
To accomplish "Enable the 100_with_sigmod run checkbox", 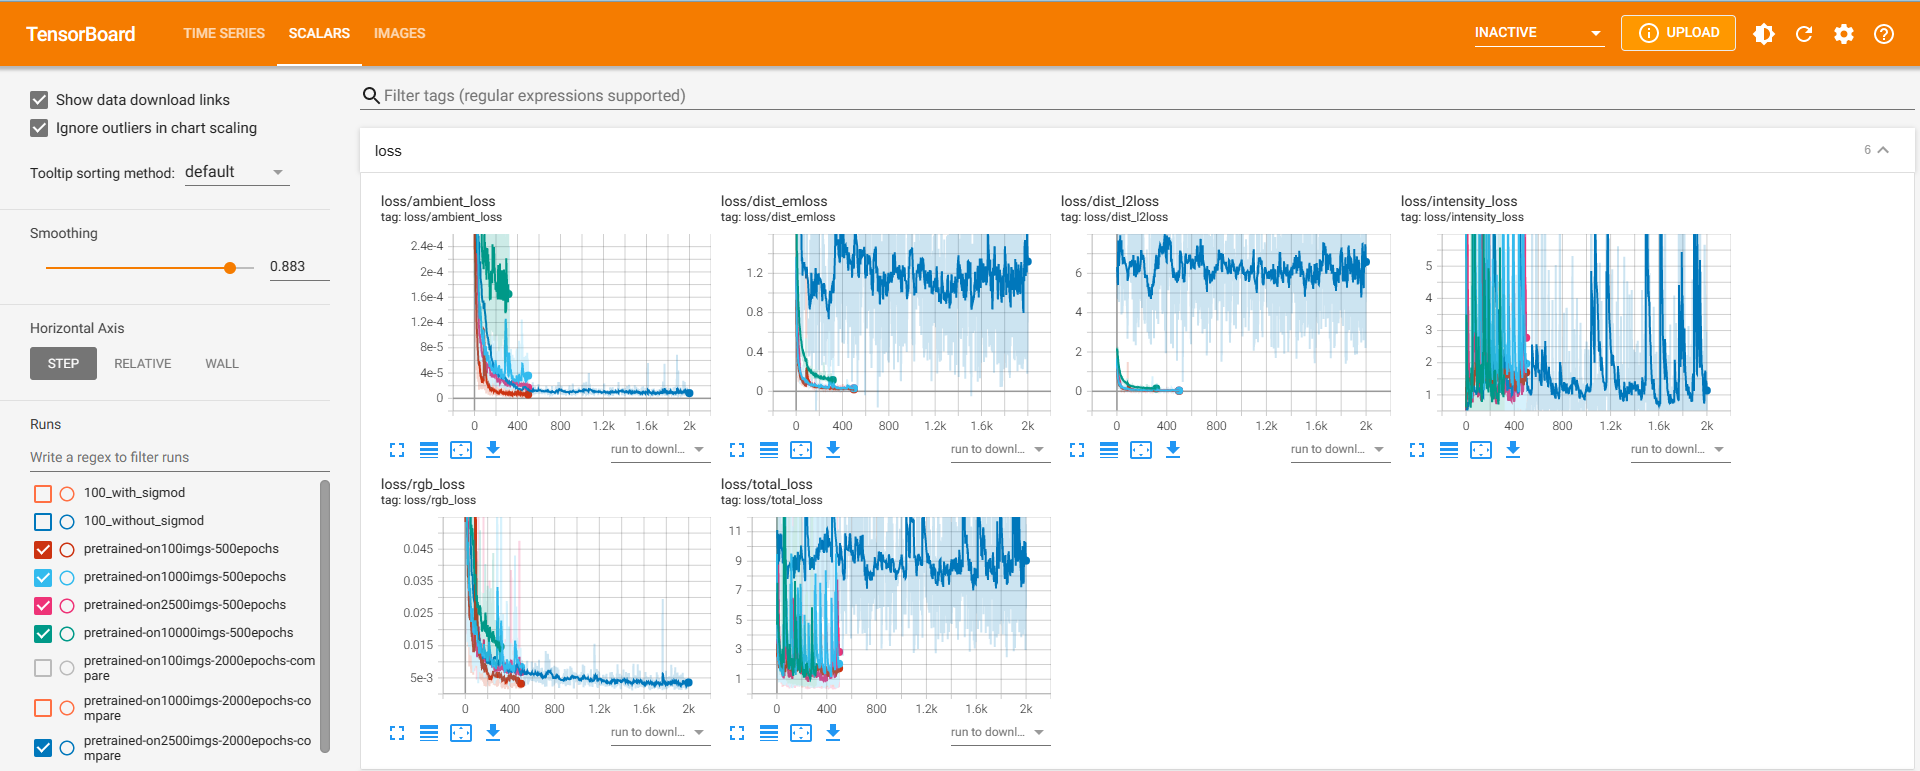I will pos(43,494).
